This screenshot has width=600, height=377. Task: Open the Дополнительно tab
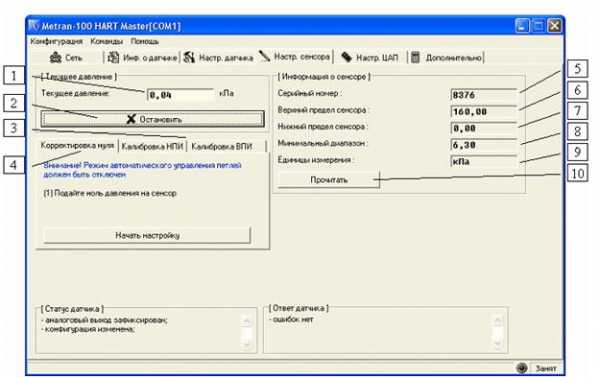click(446, 58)
